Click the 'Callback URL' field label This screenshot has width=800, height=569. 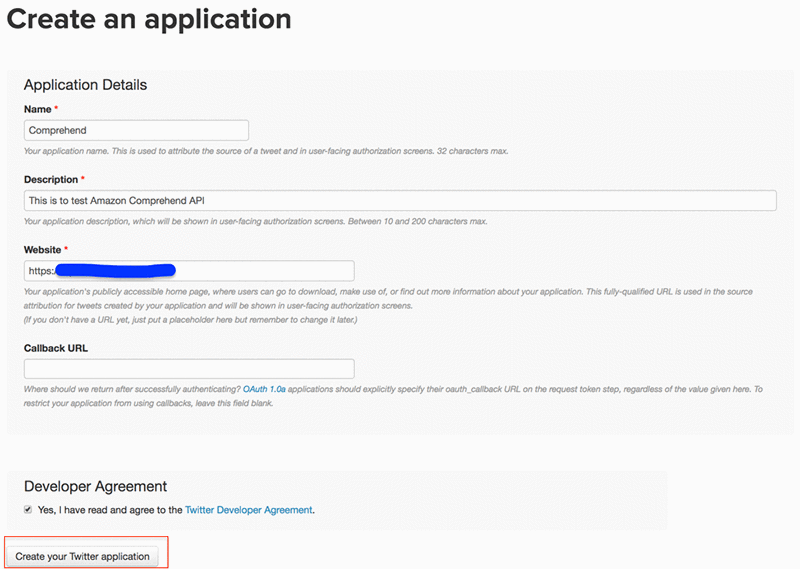pos(56,348)
